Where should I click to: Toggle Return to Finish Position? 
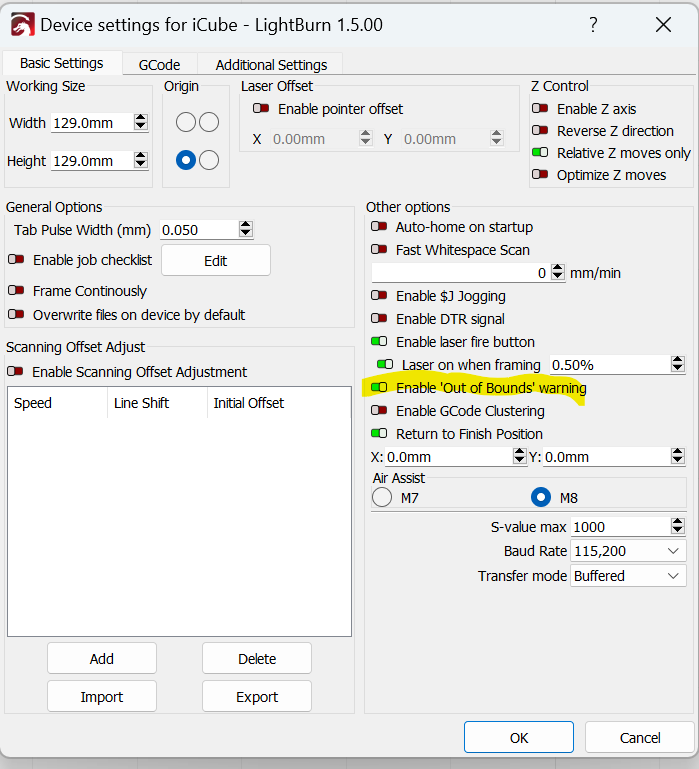pyautogui.click(x=379, y=434)
